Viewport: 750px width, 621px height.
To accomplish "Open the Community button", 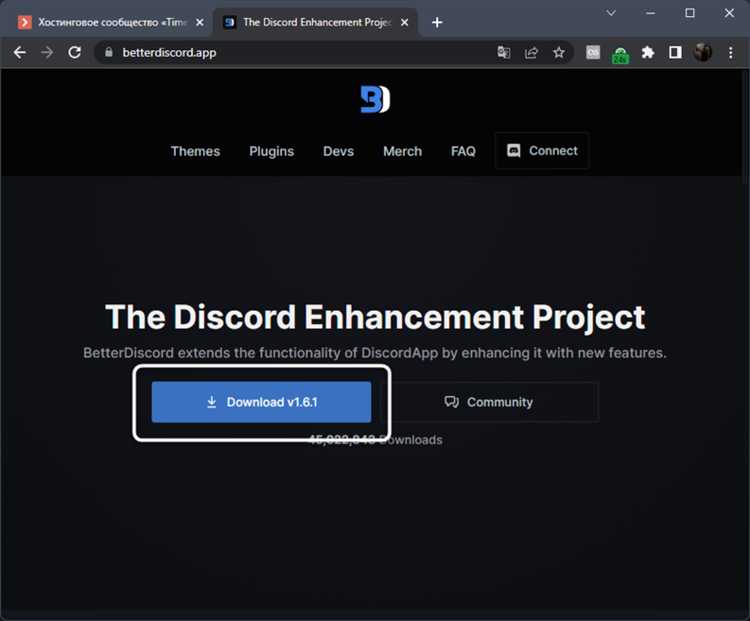I will click(x=488, y=402).
